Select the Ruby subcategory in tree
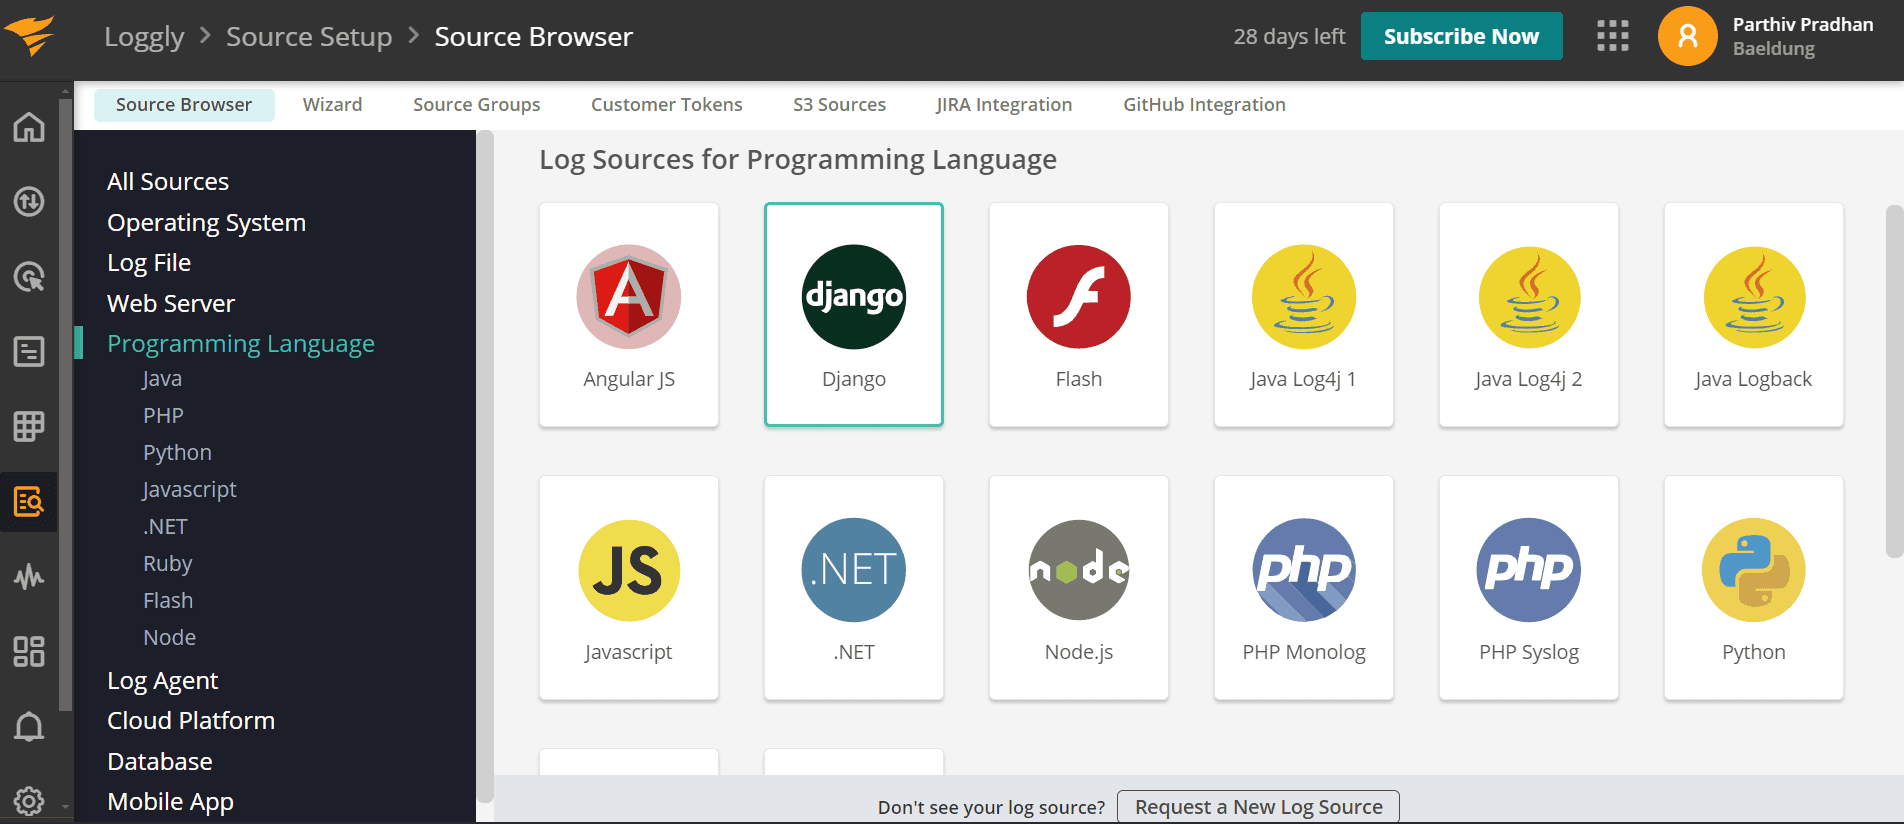 click(x=167, y=563)
